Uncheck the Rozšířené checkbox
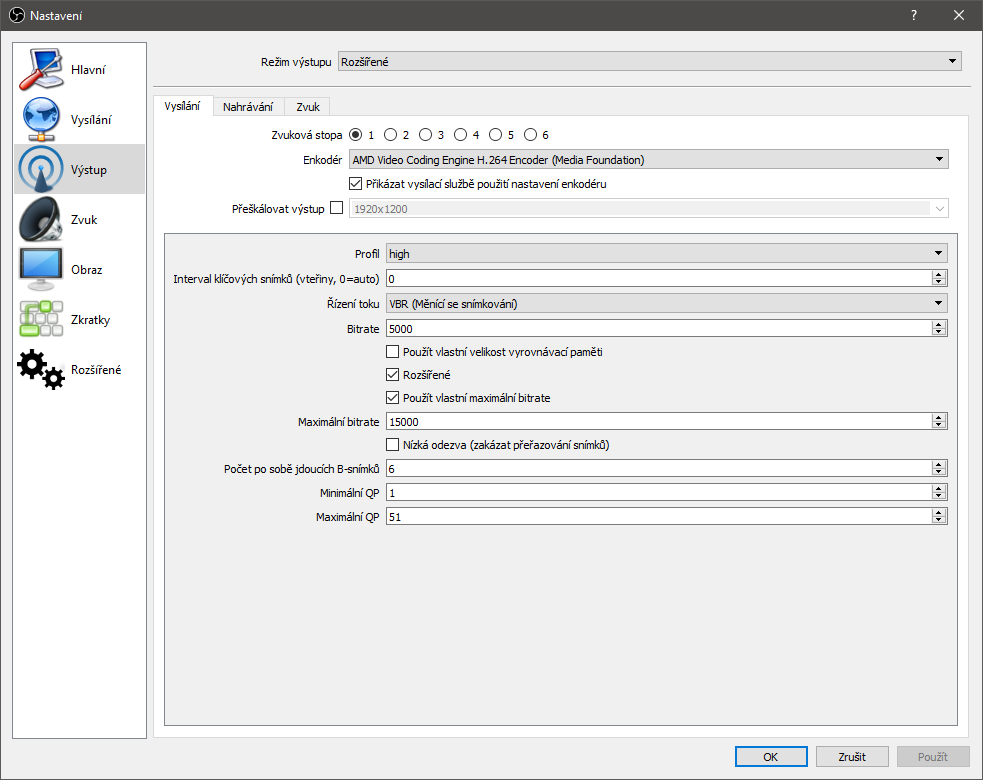This screenshot has height=780, width=983. (x=392, y=374)
